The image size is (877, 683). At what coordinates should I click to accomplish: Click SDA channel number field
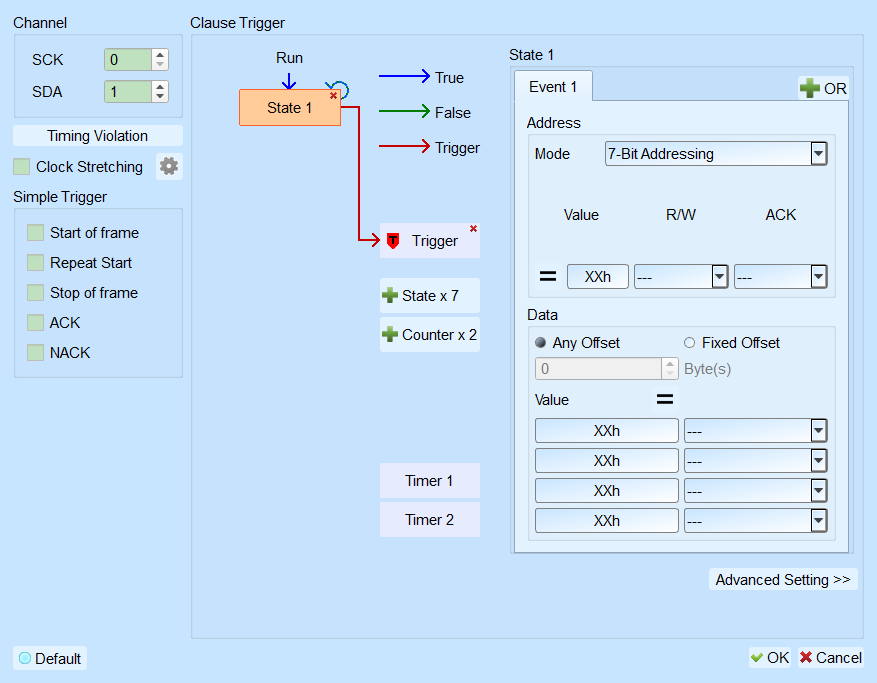tap(128, 92)
